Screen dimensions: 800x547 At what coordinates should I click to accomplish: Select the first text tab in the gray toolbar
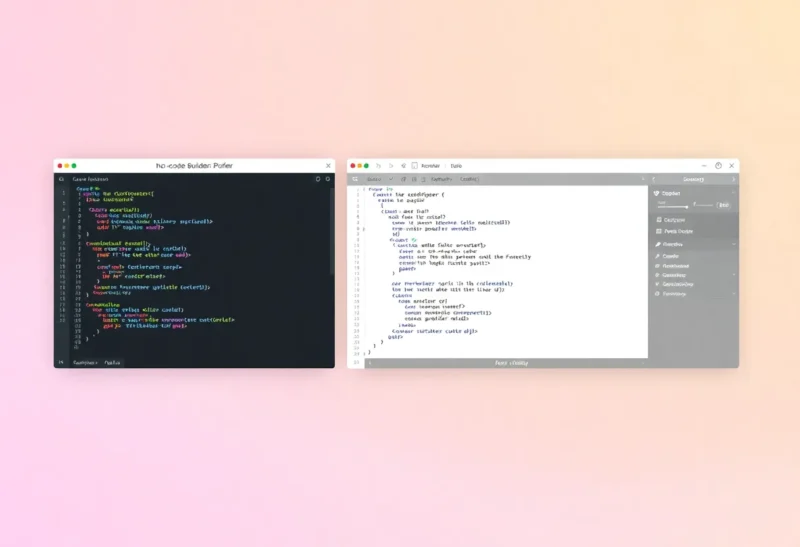tap(441, 179)
